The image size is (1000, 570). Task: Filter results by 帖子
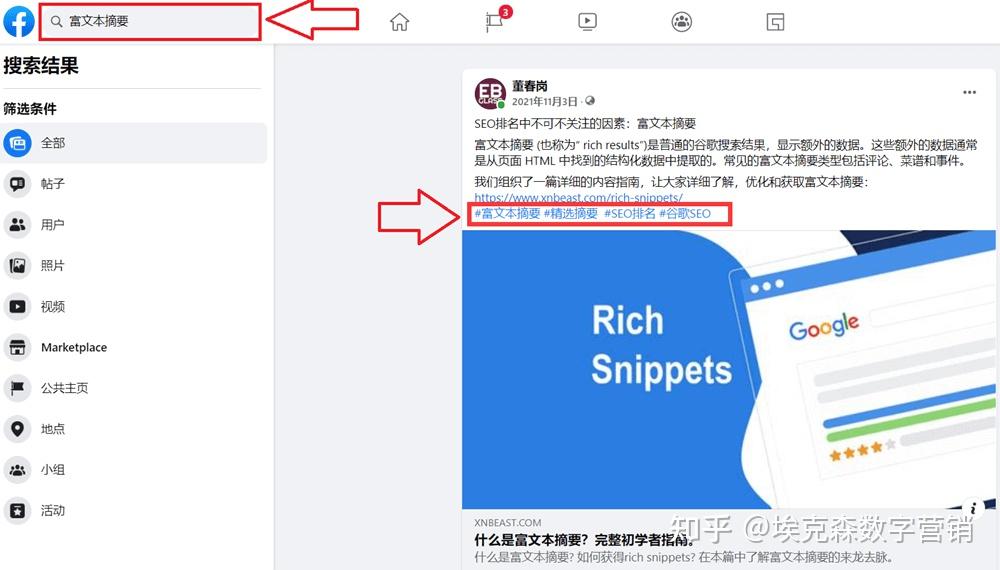[x=134, y=184]
